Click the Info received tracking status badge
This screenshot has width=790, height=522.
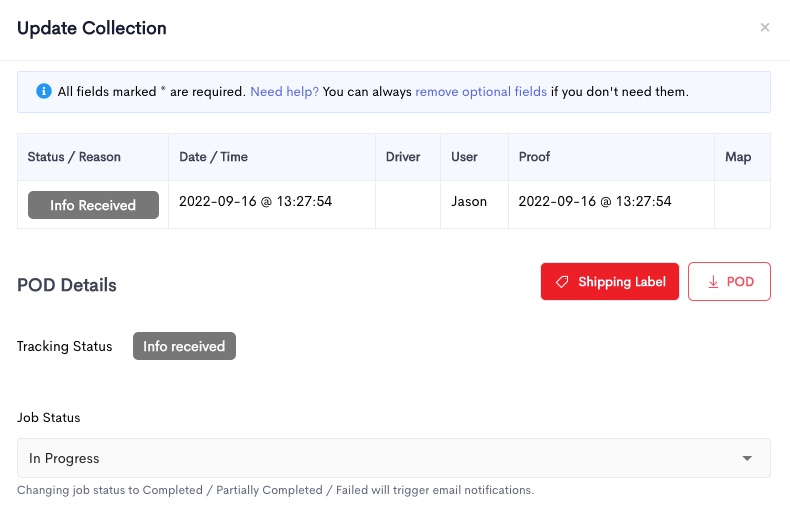184,346
